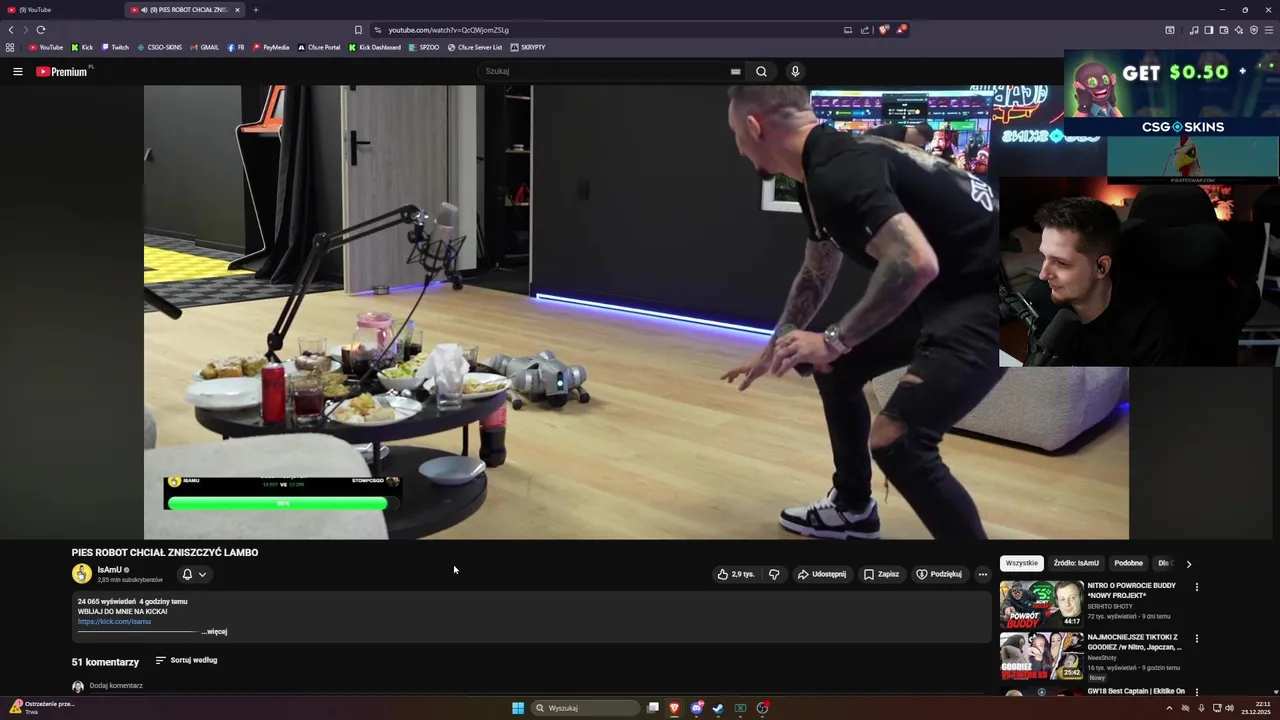Show next category chips arrow

(1188, 564)
